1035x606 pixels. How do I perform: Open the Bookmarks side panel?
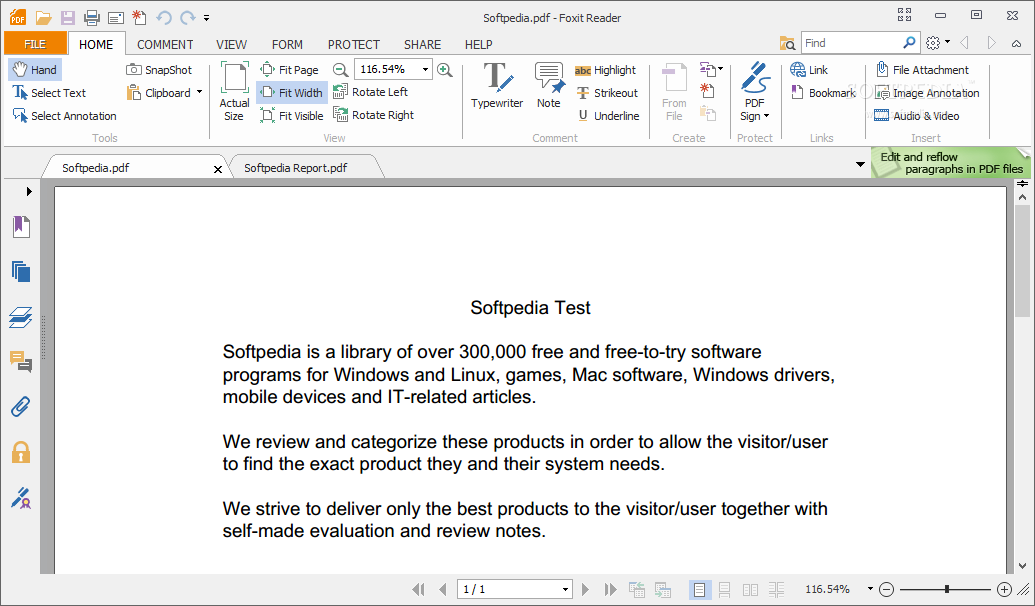click(x=21, y=226)
